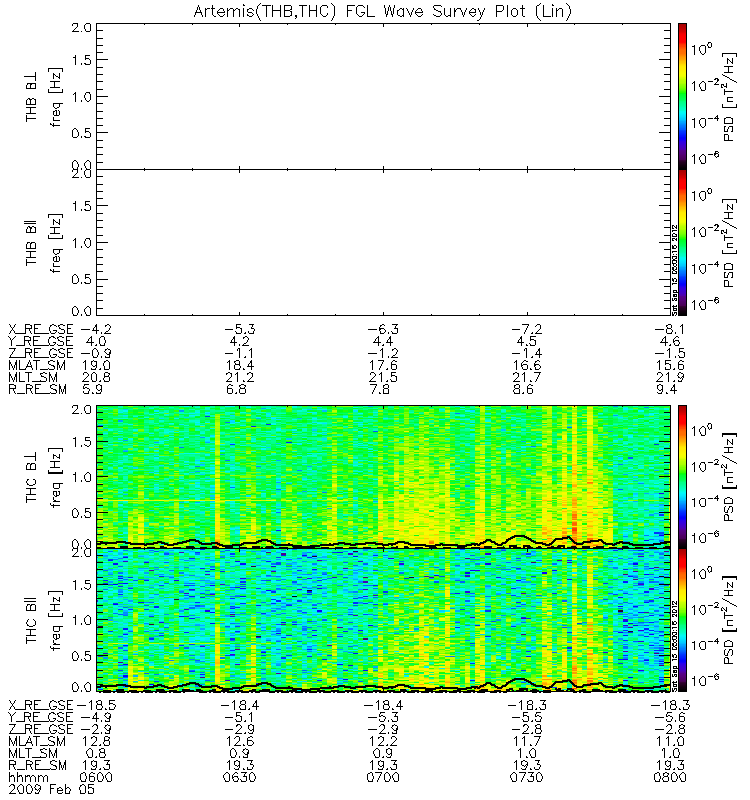Click the THB MLT value '21.9'
The image size is (750, 800).
coord(670,378)
